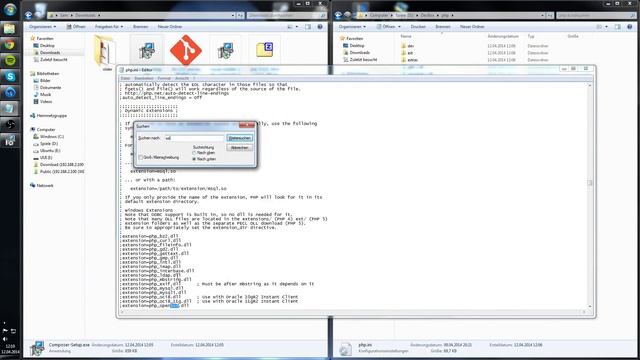
Task: Open the Ansicht menu in Editor
Action: click(182, 78)
